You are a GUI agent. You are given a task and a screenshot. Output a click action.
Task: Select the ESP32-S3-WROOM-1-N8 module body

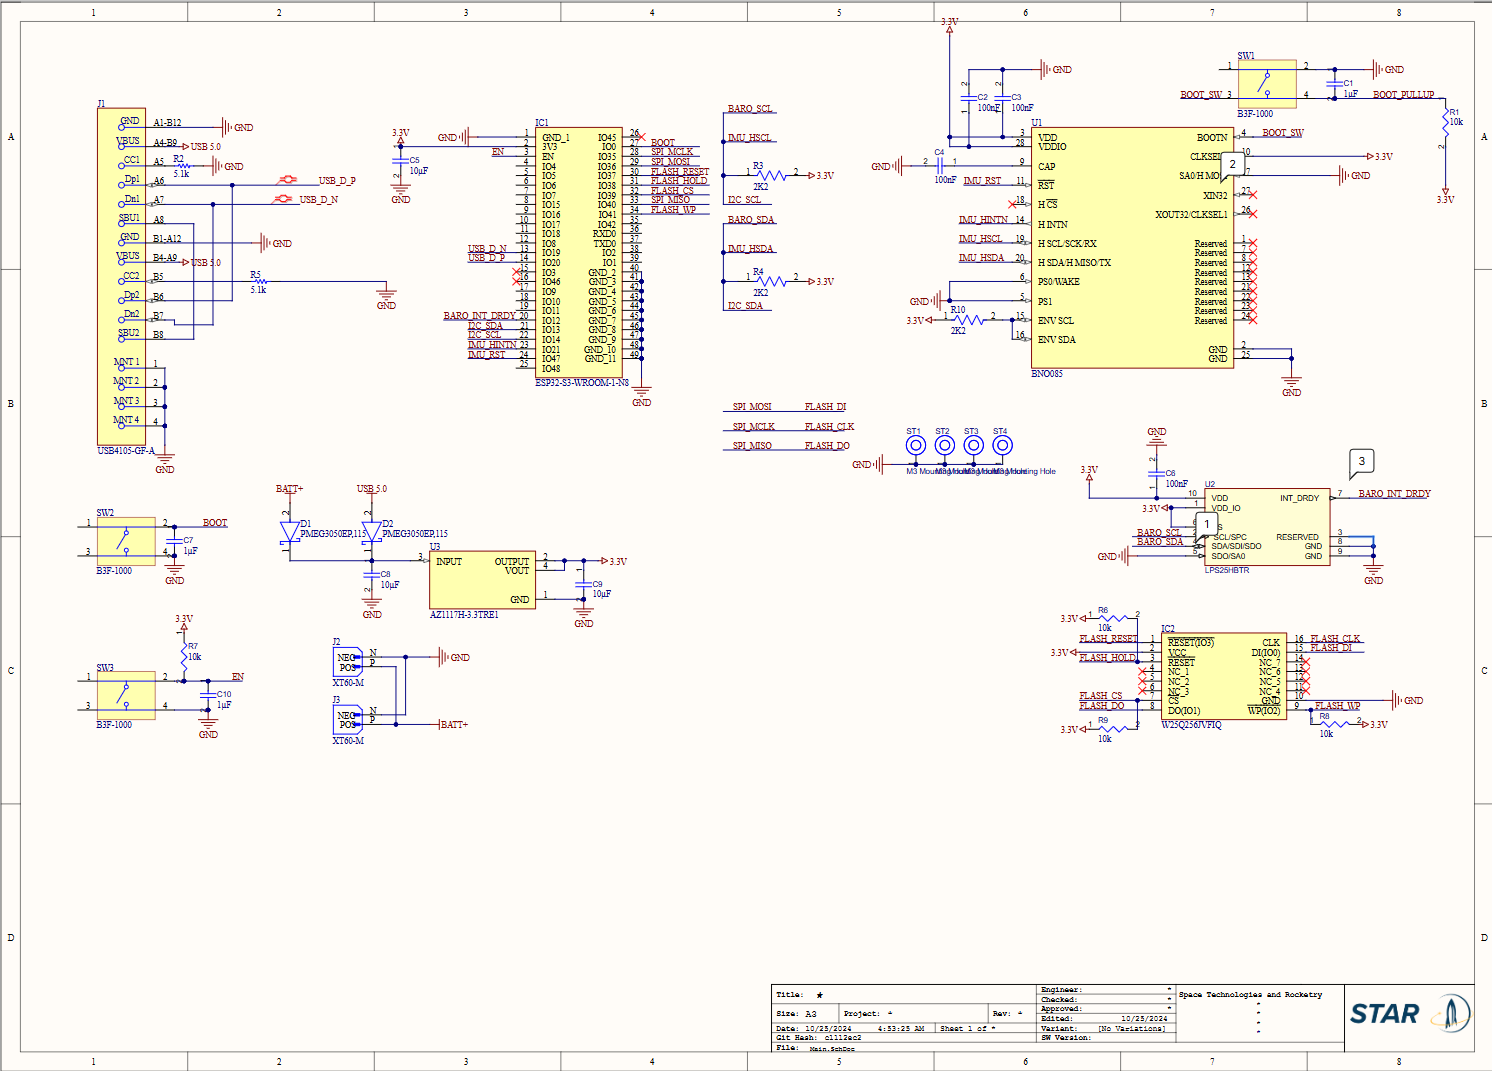tap(580, 252)
